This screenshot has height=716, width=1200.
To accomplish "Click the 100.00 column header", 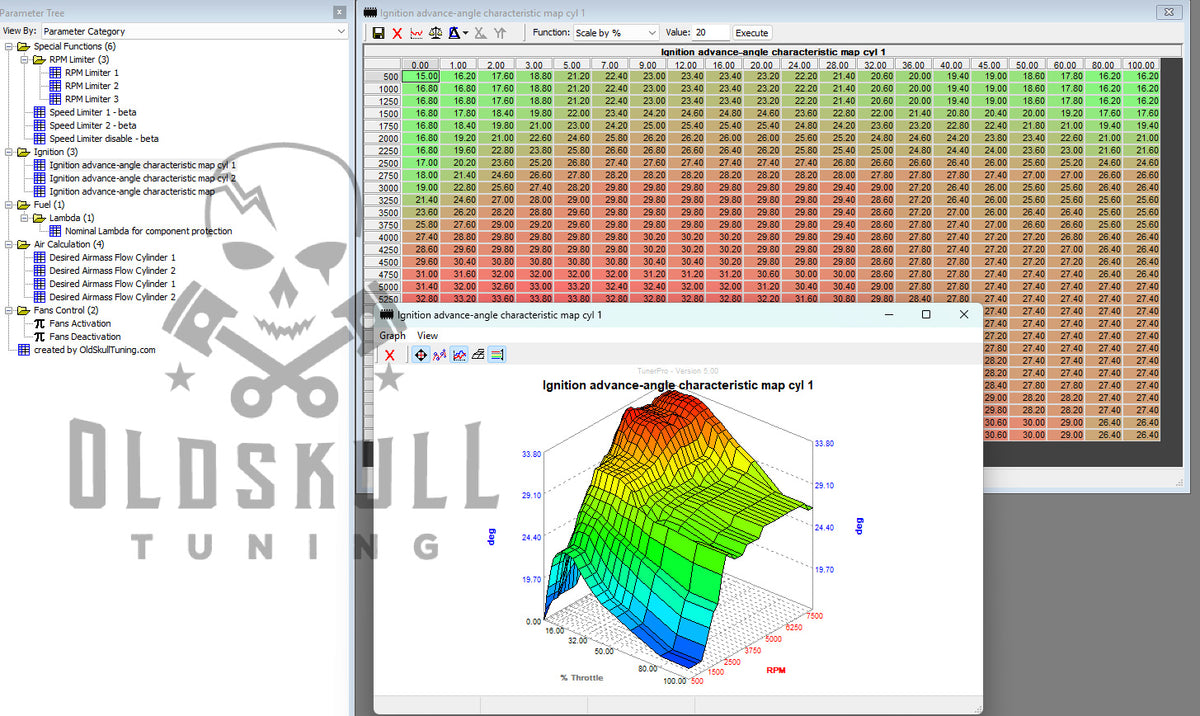I will [x=1141, y=65].
